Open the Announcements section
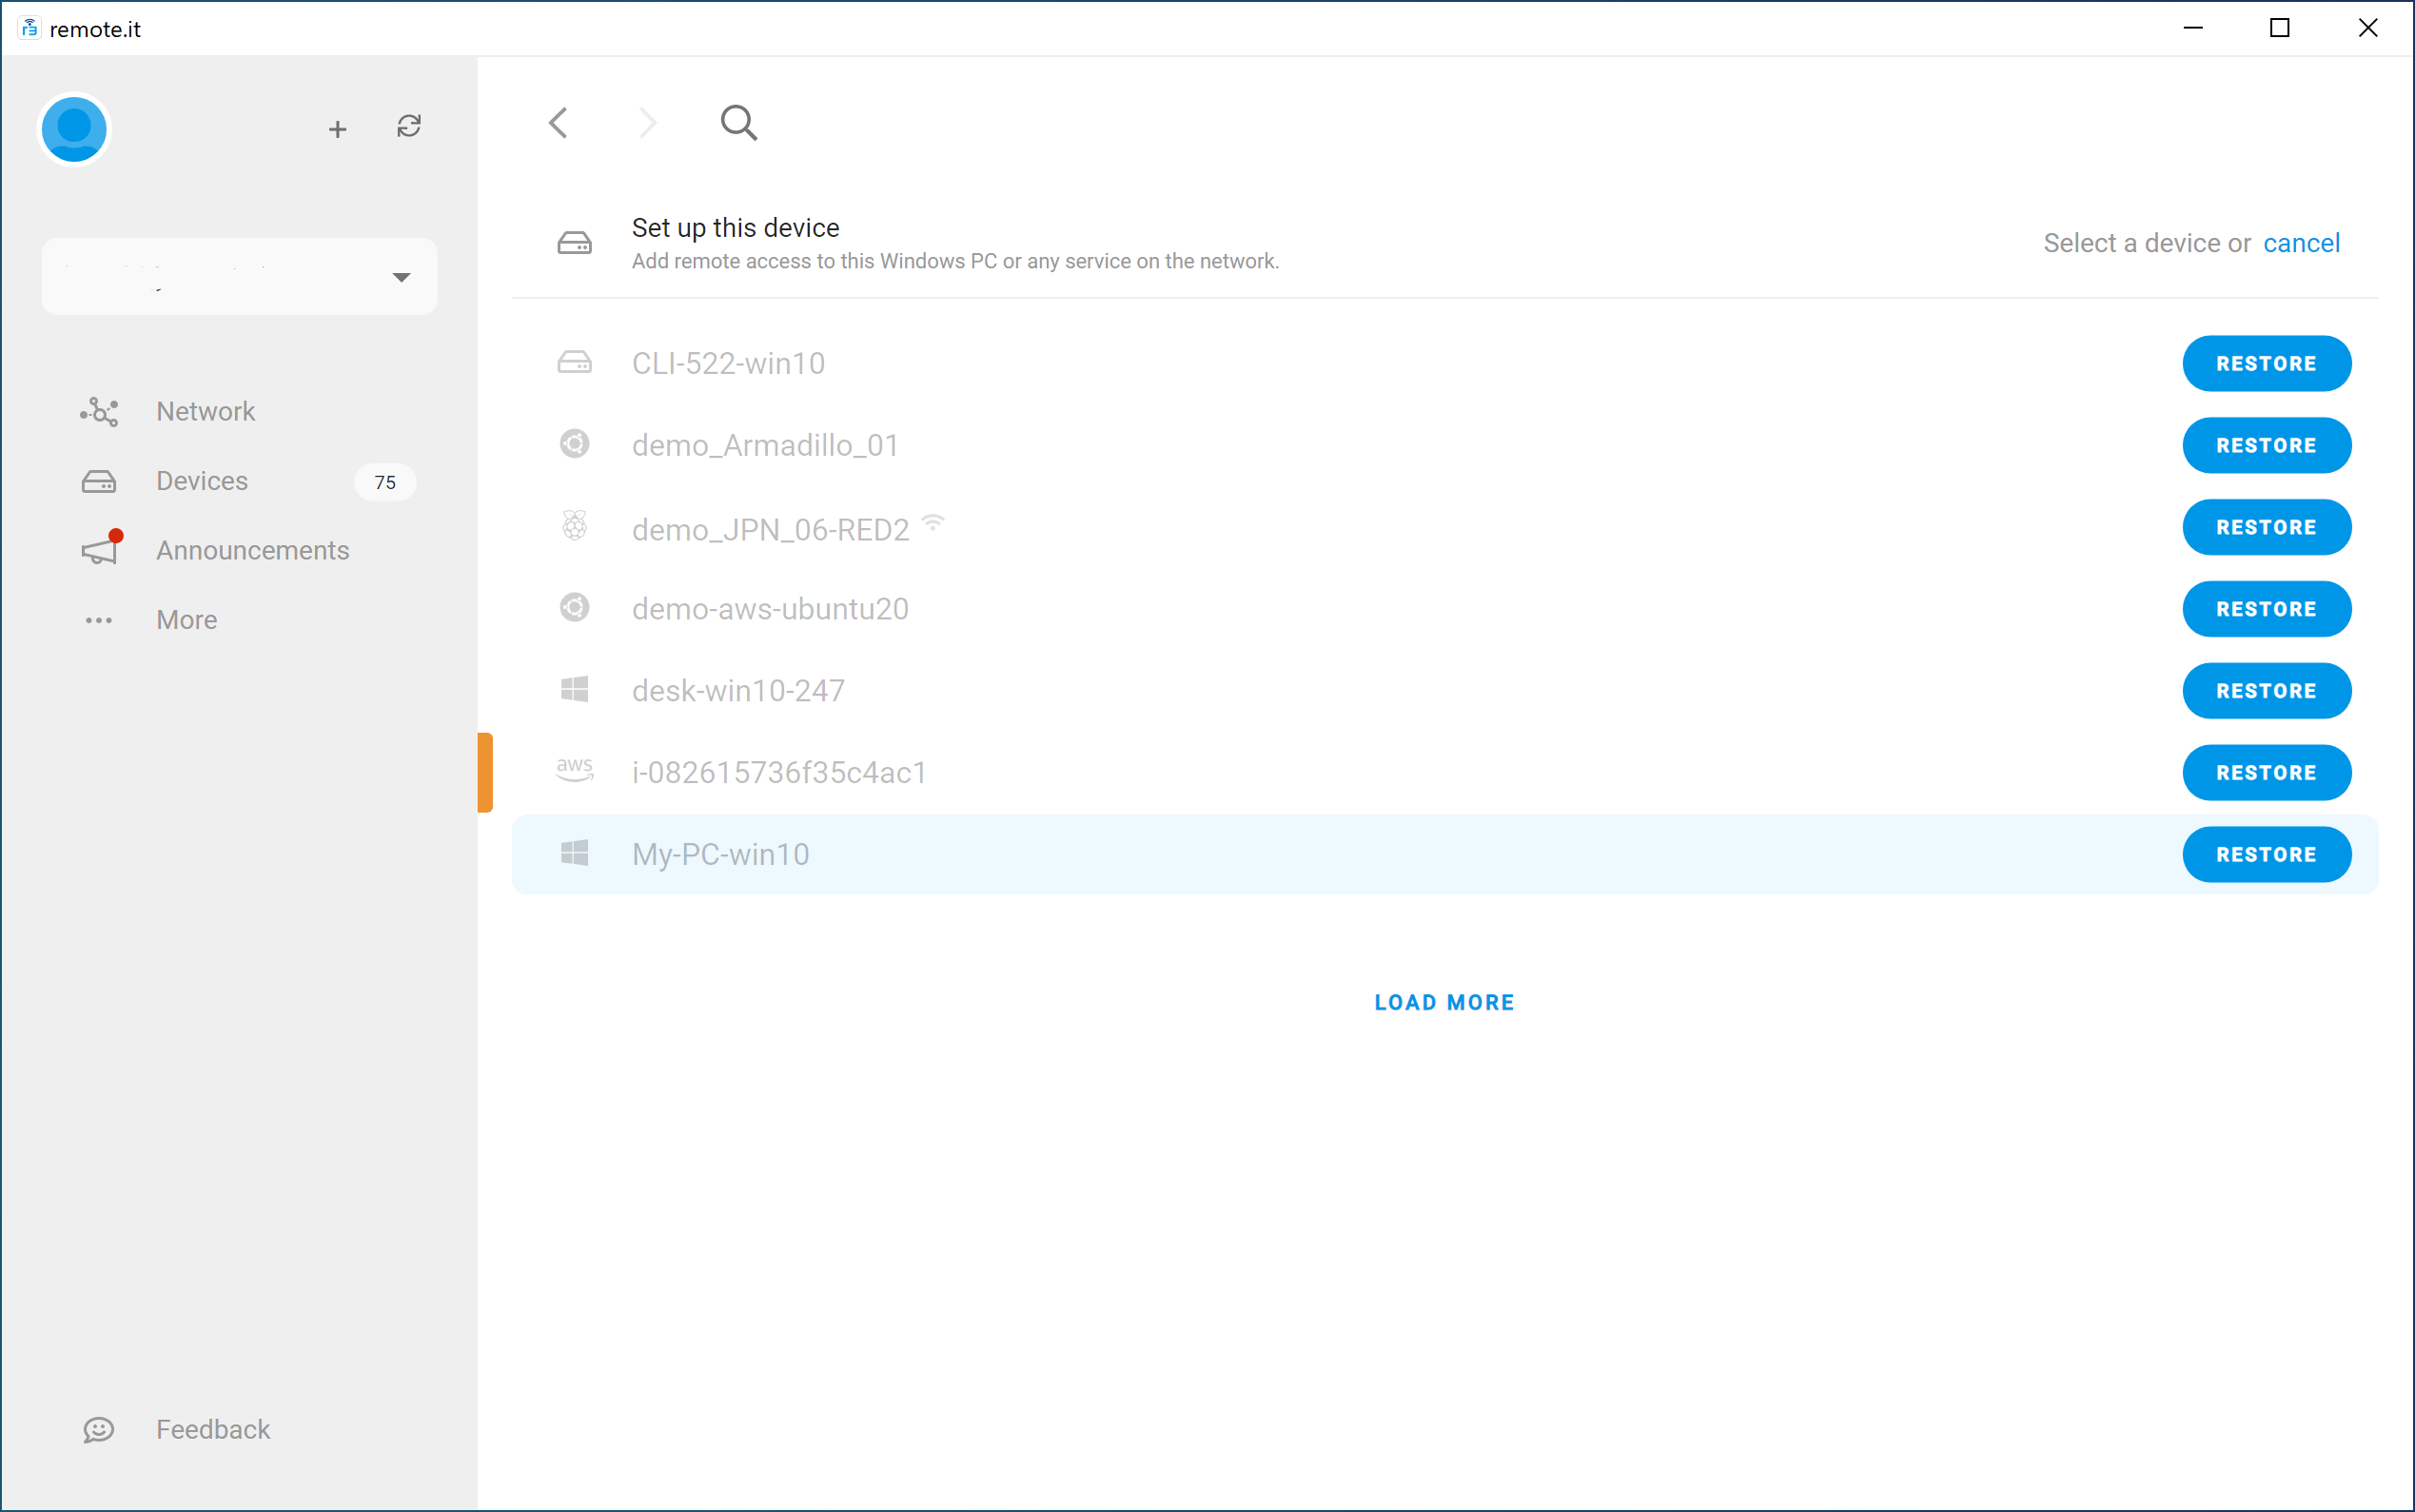This screenshot has width=2415, height=1512. coord(253,551)
